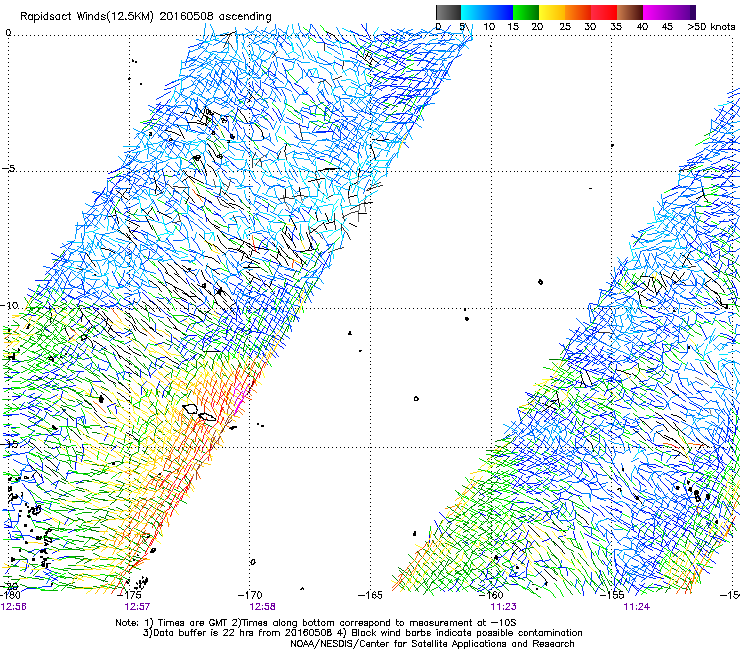740x650 pixels.
Task: Choose the red 30–35 knots legend swatch
Action: (x=604, y=12)
